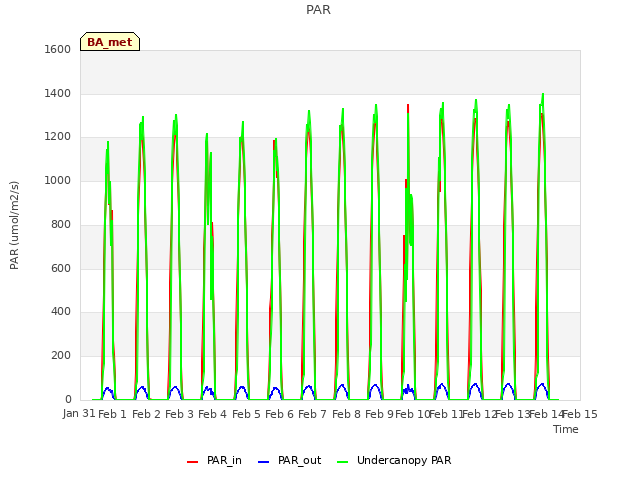Click the blue PAR_out hump on Feb 1
This screenshot has height=480, width=640.
[108, 391]
